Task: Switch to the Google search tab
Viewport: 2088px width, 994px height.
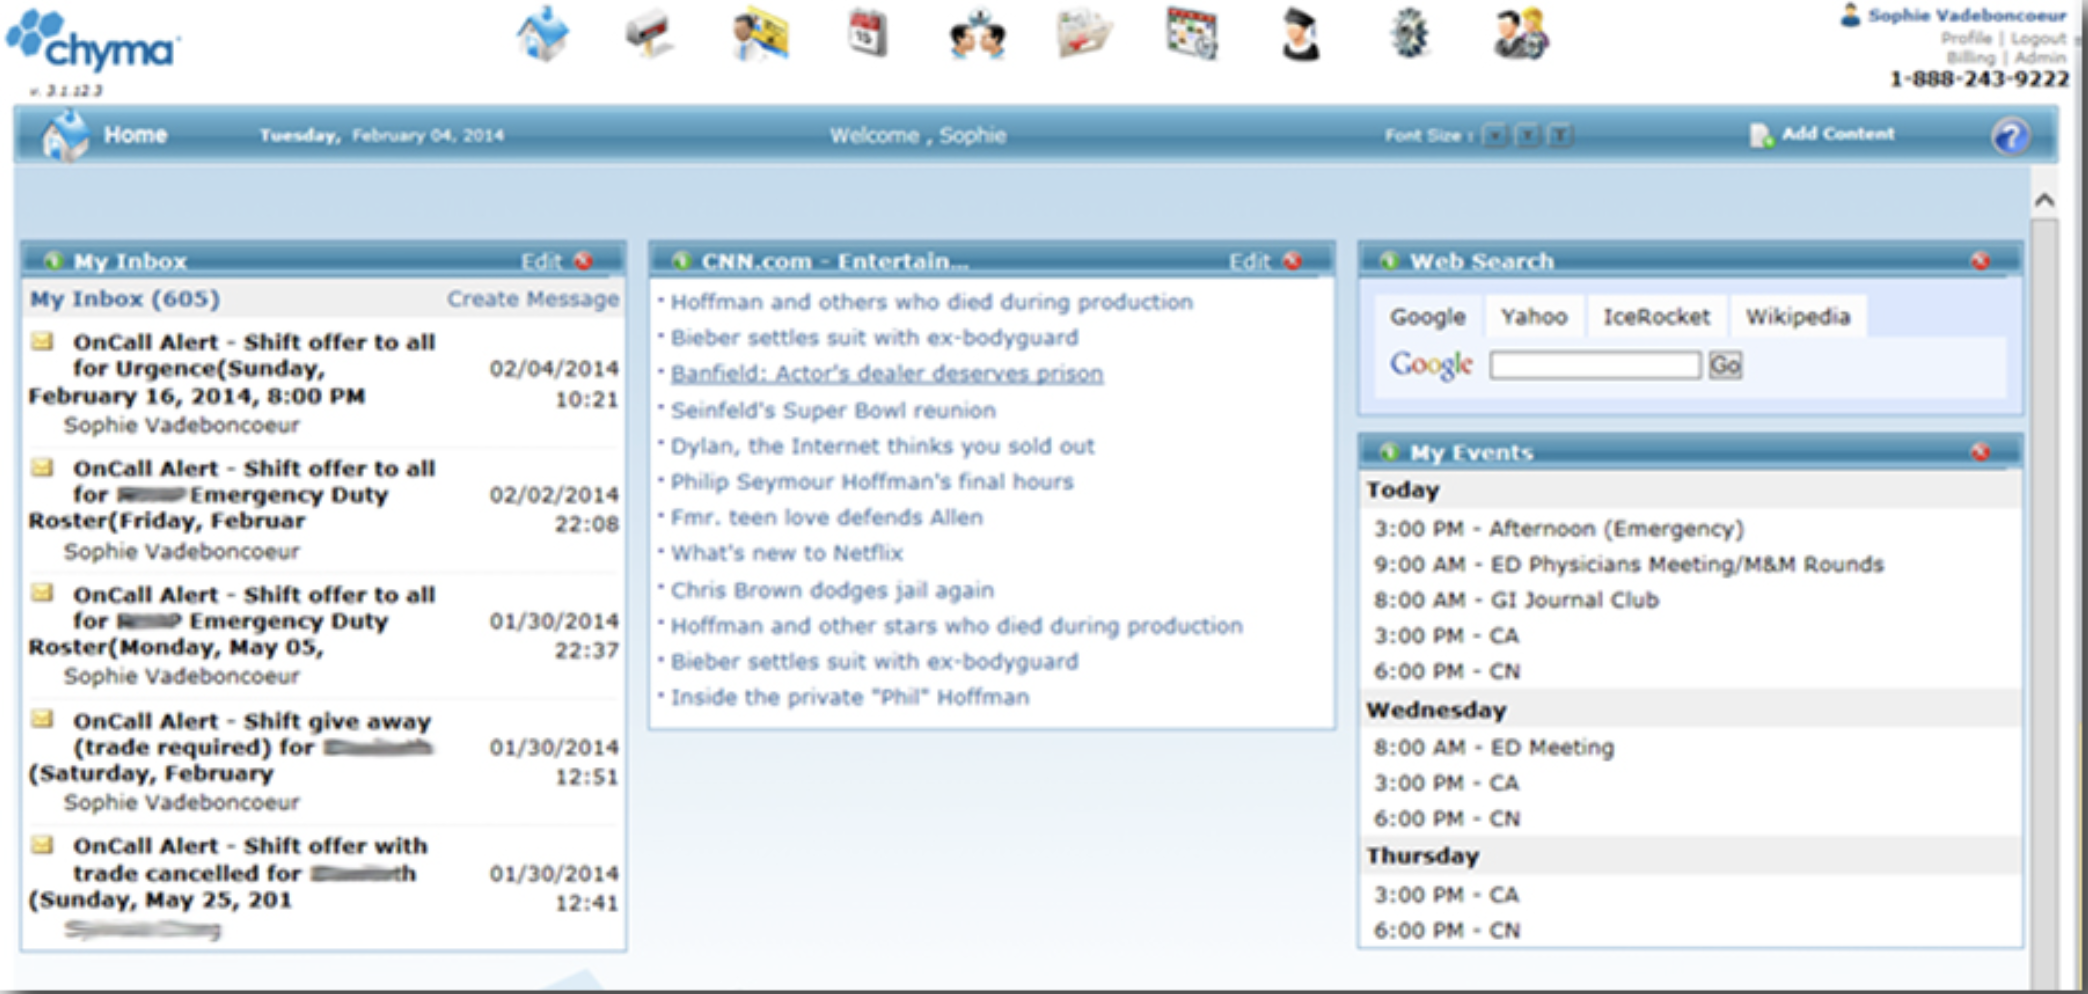Action: tap(1427, 317)
